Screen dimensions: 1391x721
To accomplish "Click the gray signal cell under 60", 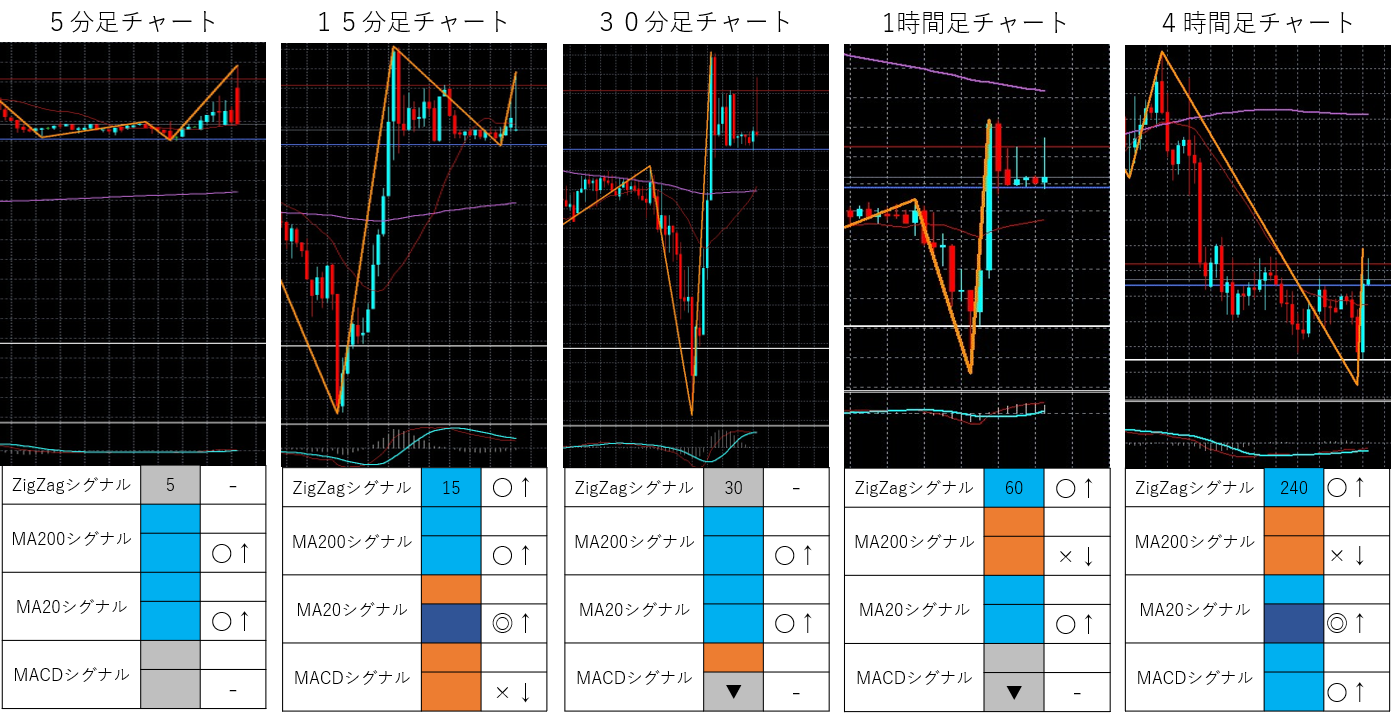I will pos(1015,656).
